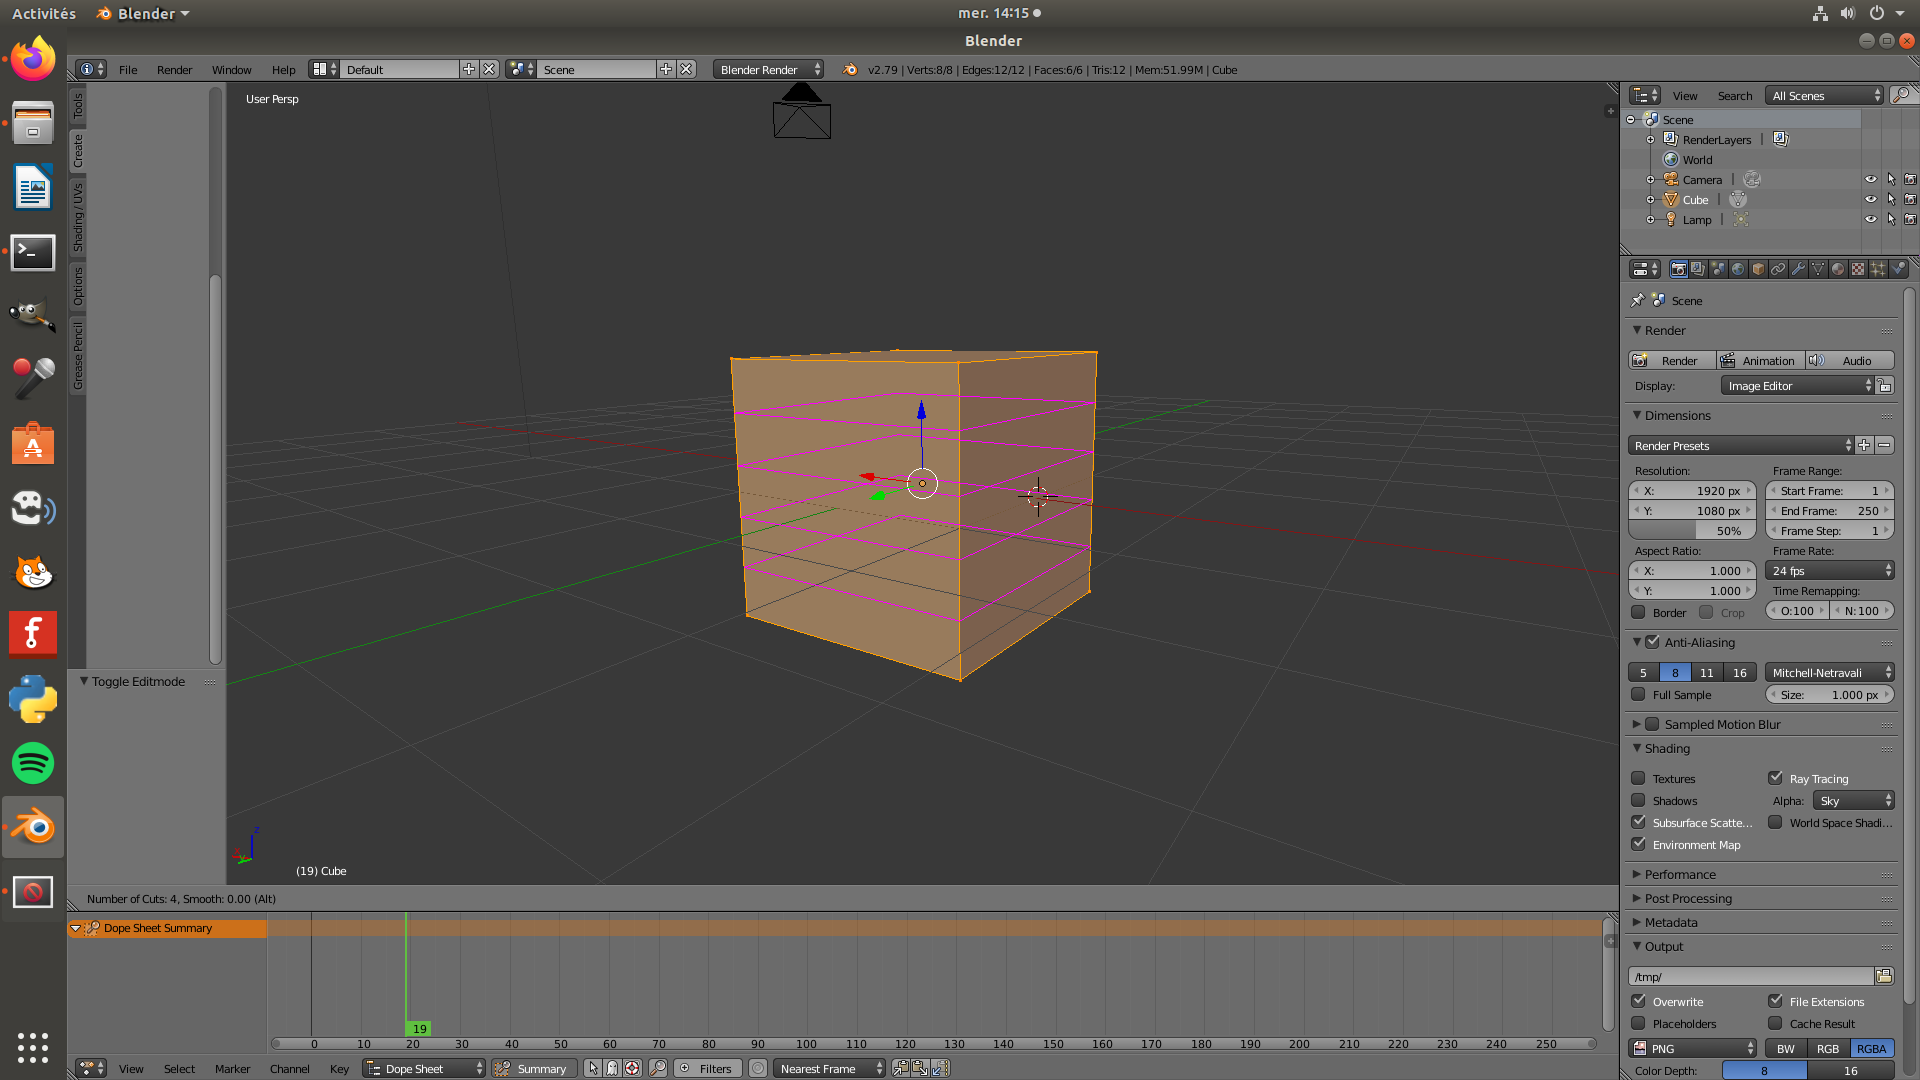
Task: Remove the render preset with minus
Action: tap(1884, 445)
